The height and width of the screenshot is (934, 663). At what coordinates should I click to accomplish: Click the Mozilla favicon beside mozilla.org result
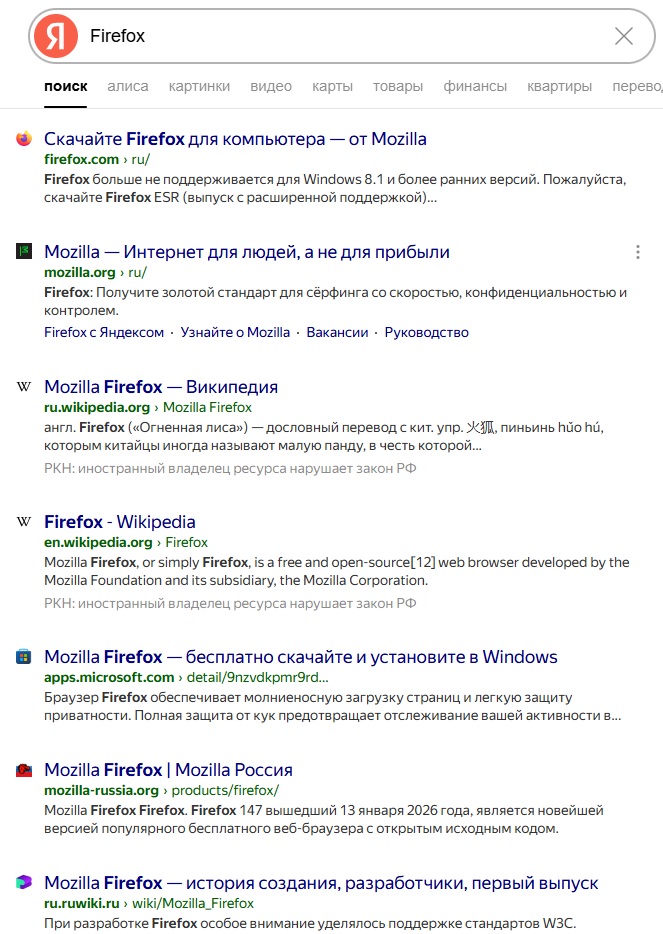[24, 252]
